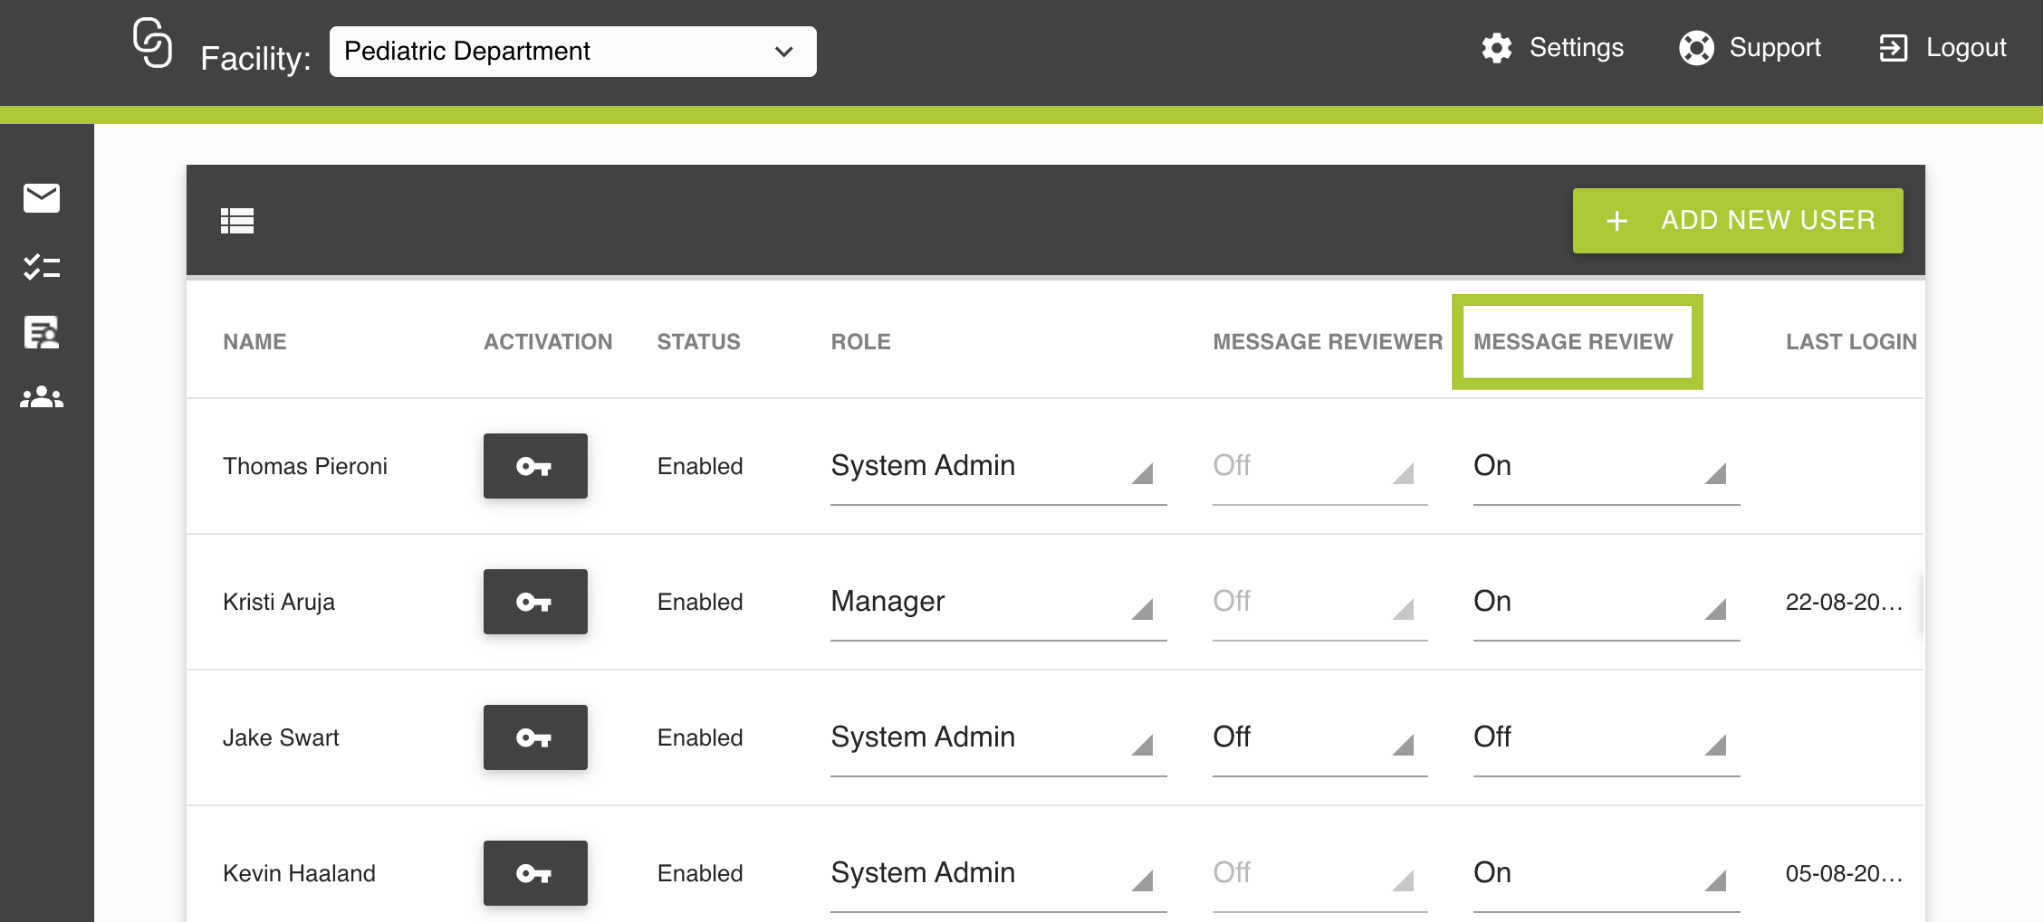Expand Role dropdown for Thomas Pieroni
The image size is (2044, 922).
pyautogui.click(x=997, y=467)
